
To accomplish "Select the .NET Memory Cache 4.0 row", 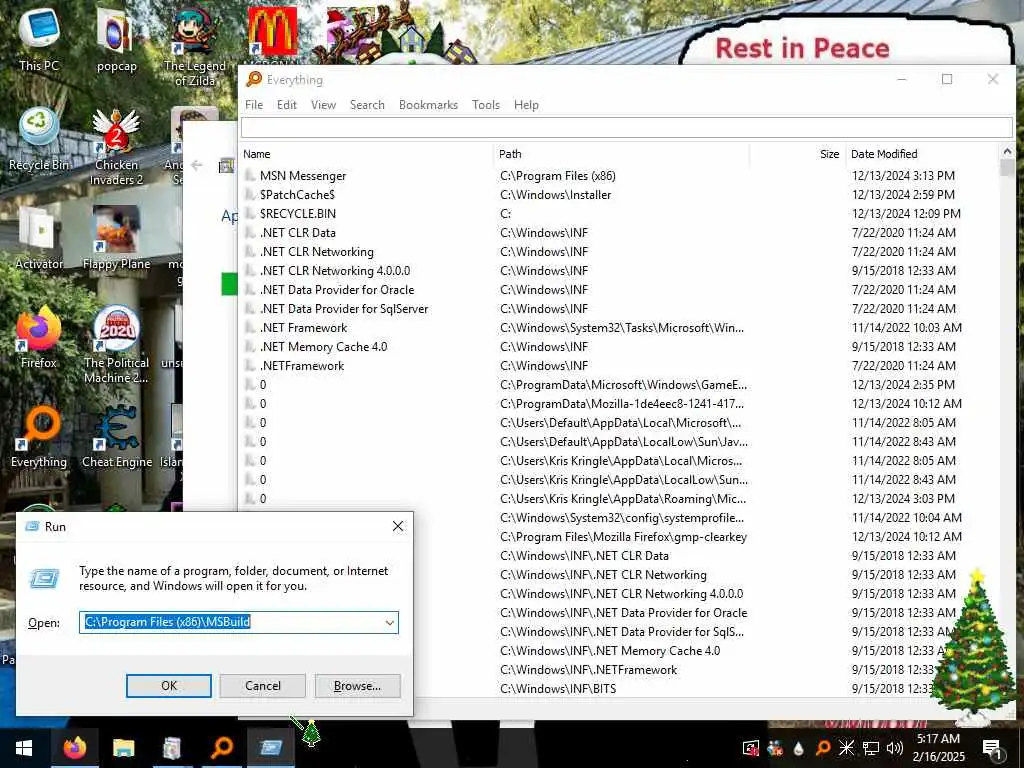I will tap(618, 347).
